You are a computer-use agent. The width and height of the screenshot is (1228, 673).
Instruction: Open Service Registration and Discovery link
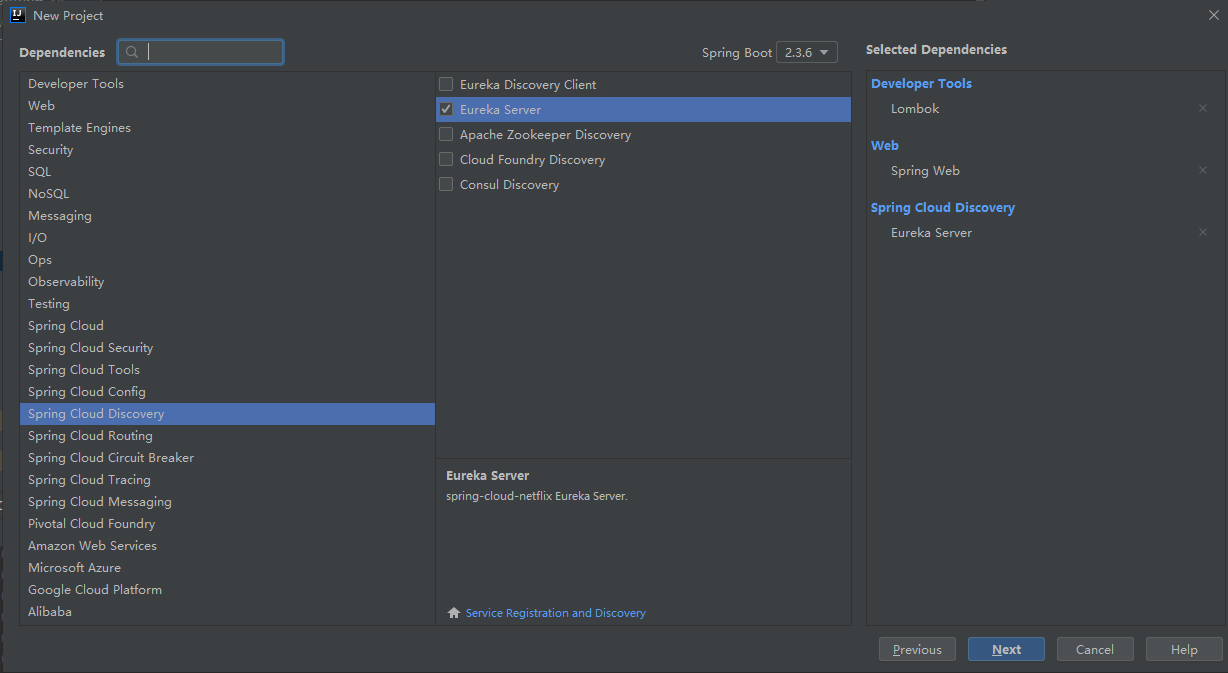tap(556, 613)
